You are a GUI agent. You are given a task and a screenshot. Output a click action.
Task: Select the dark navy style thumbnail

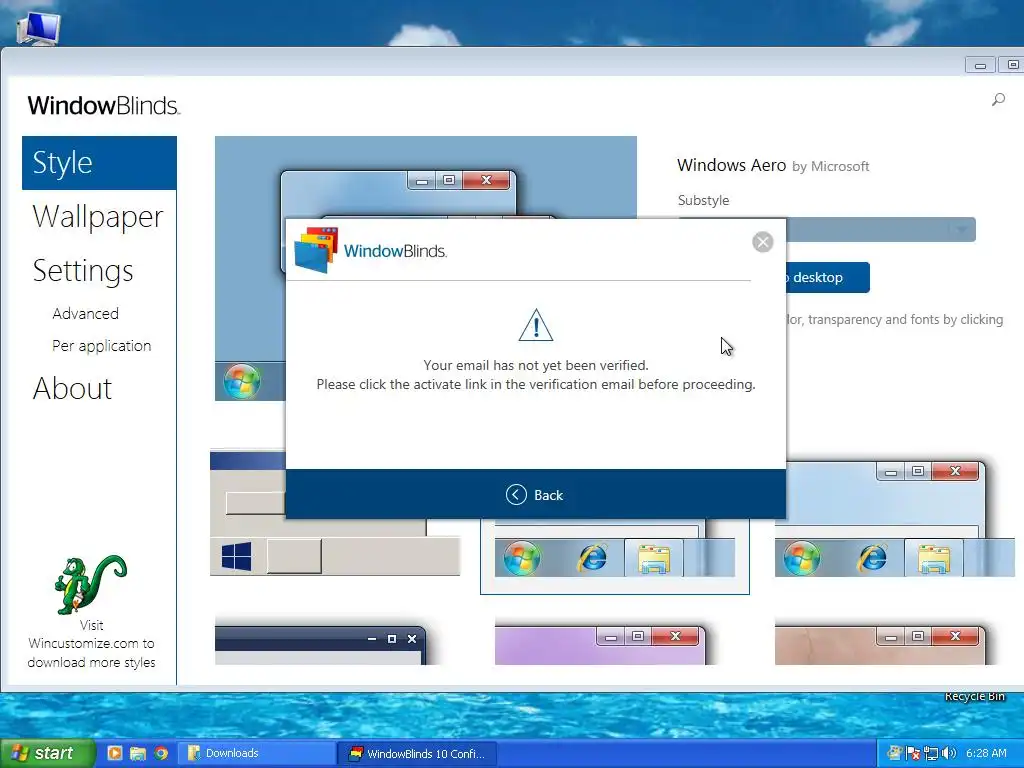tap(321, 645)
